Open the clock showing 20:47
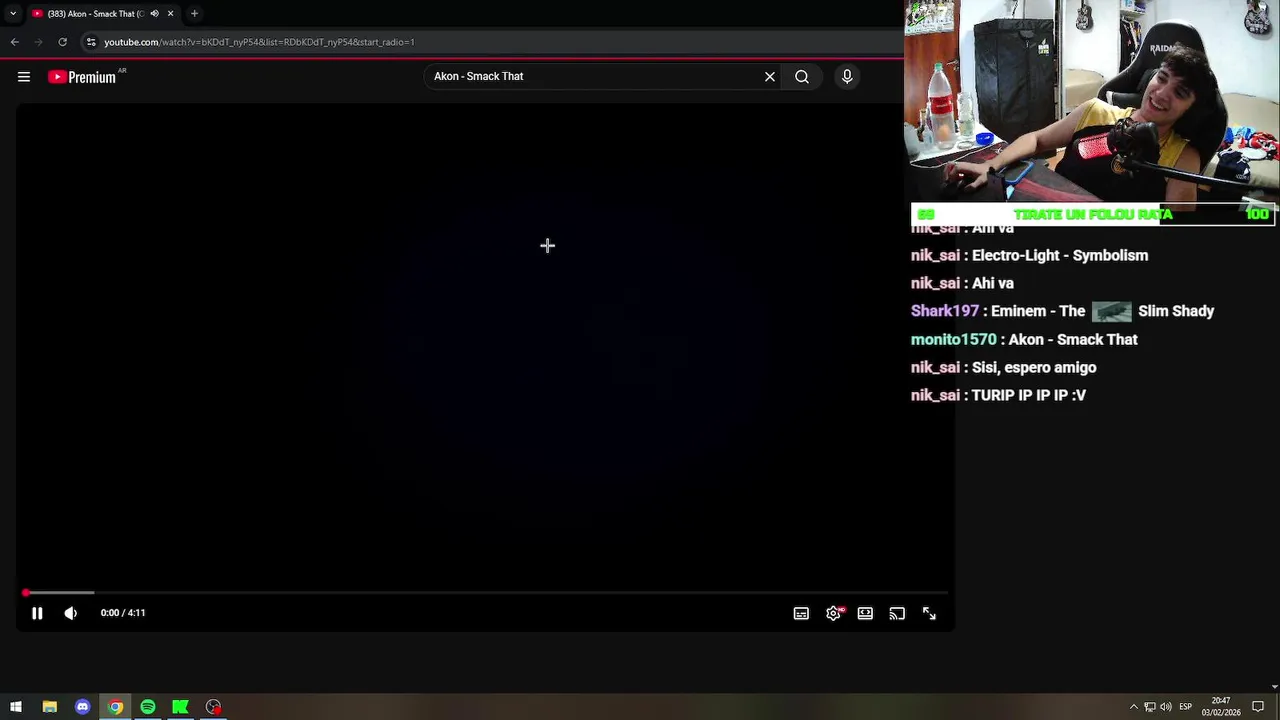The width and height of the screenshot is (1280, 720). pyautogui.click(x=1221, y=707)
